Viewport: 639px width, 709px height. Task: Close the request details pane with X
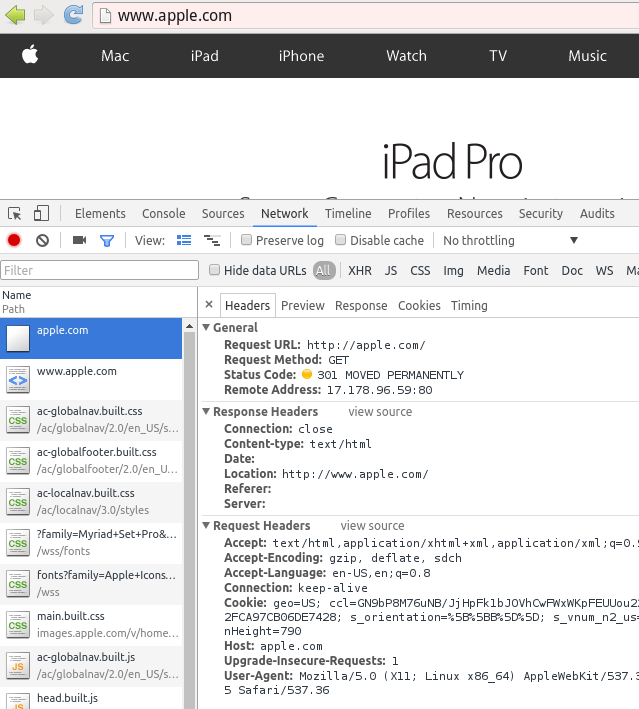coord(209,304)
